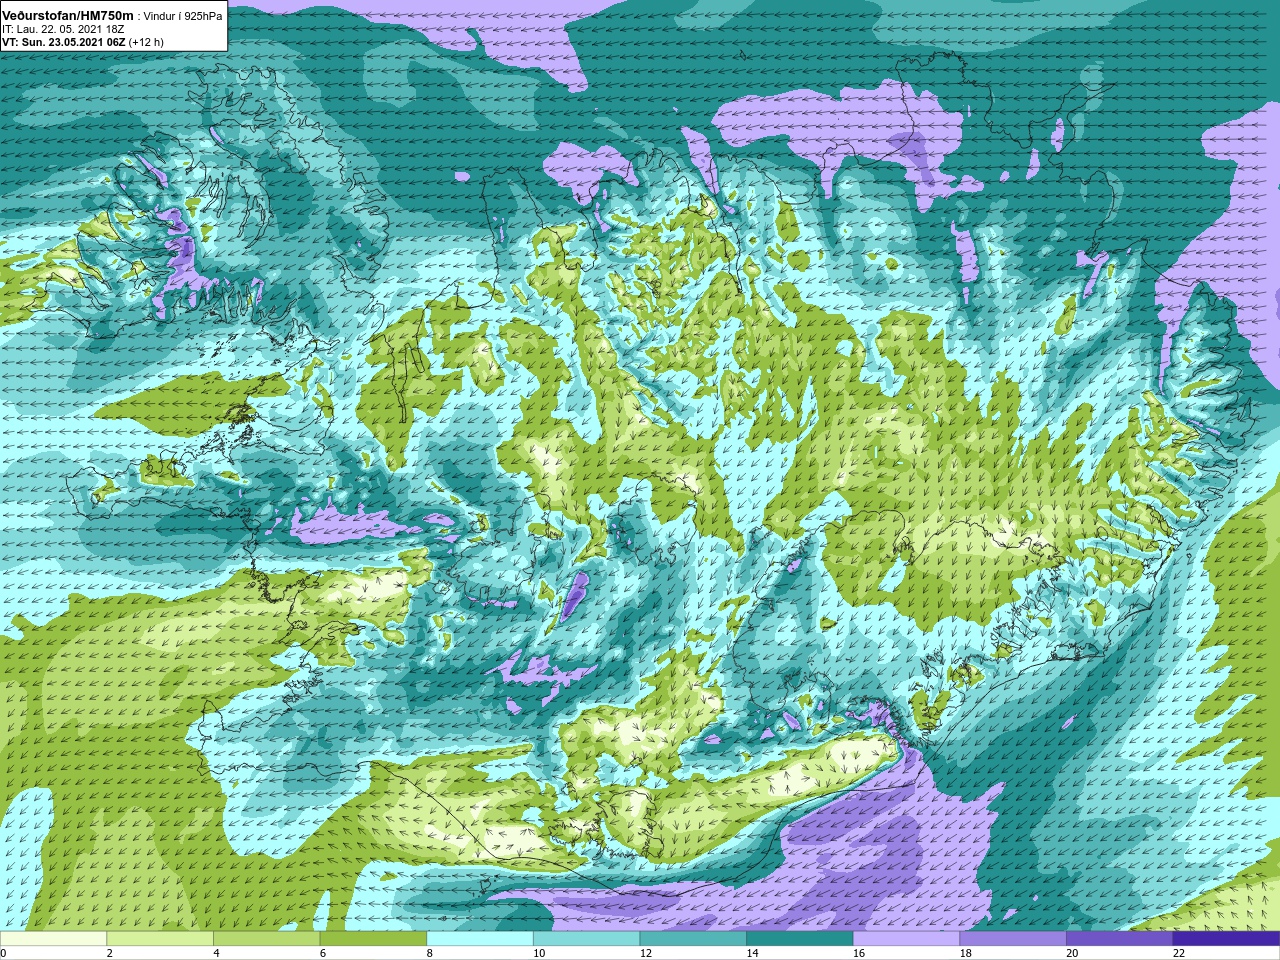The height and width of the screenshot is (960, 1280).
Task: Click the legend number 22
Action: point(1178,953)
